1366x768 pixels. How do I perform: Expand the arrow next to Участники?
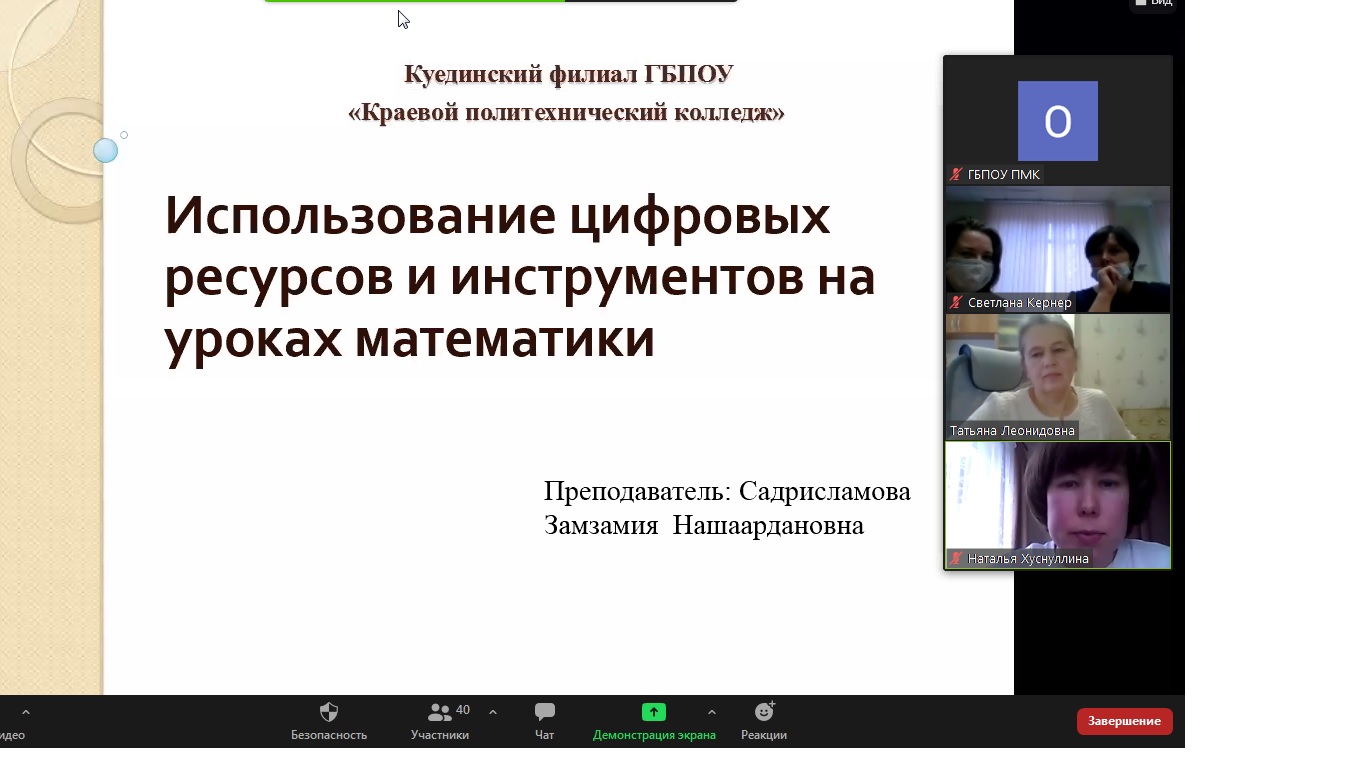(493, 712)
